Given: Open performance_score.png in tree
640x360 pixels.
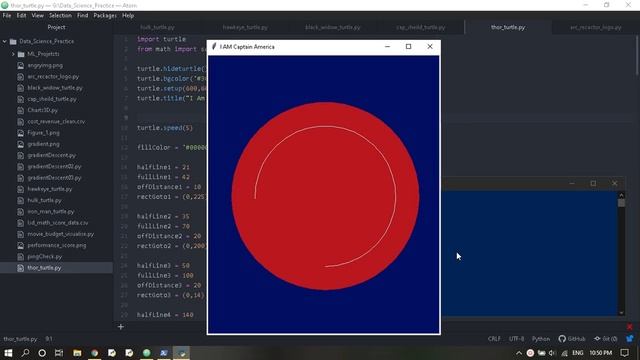Looking at the screenshot, I should click(57, 245).
